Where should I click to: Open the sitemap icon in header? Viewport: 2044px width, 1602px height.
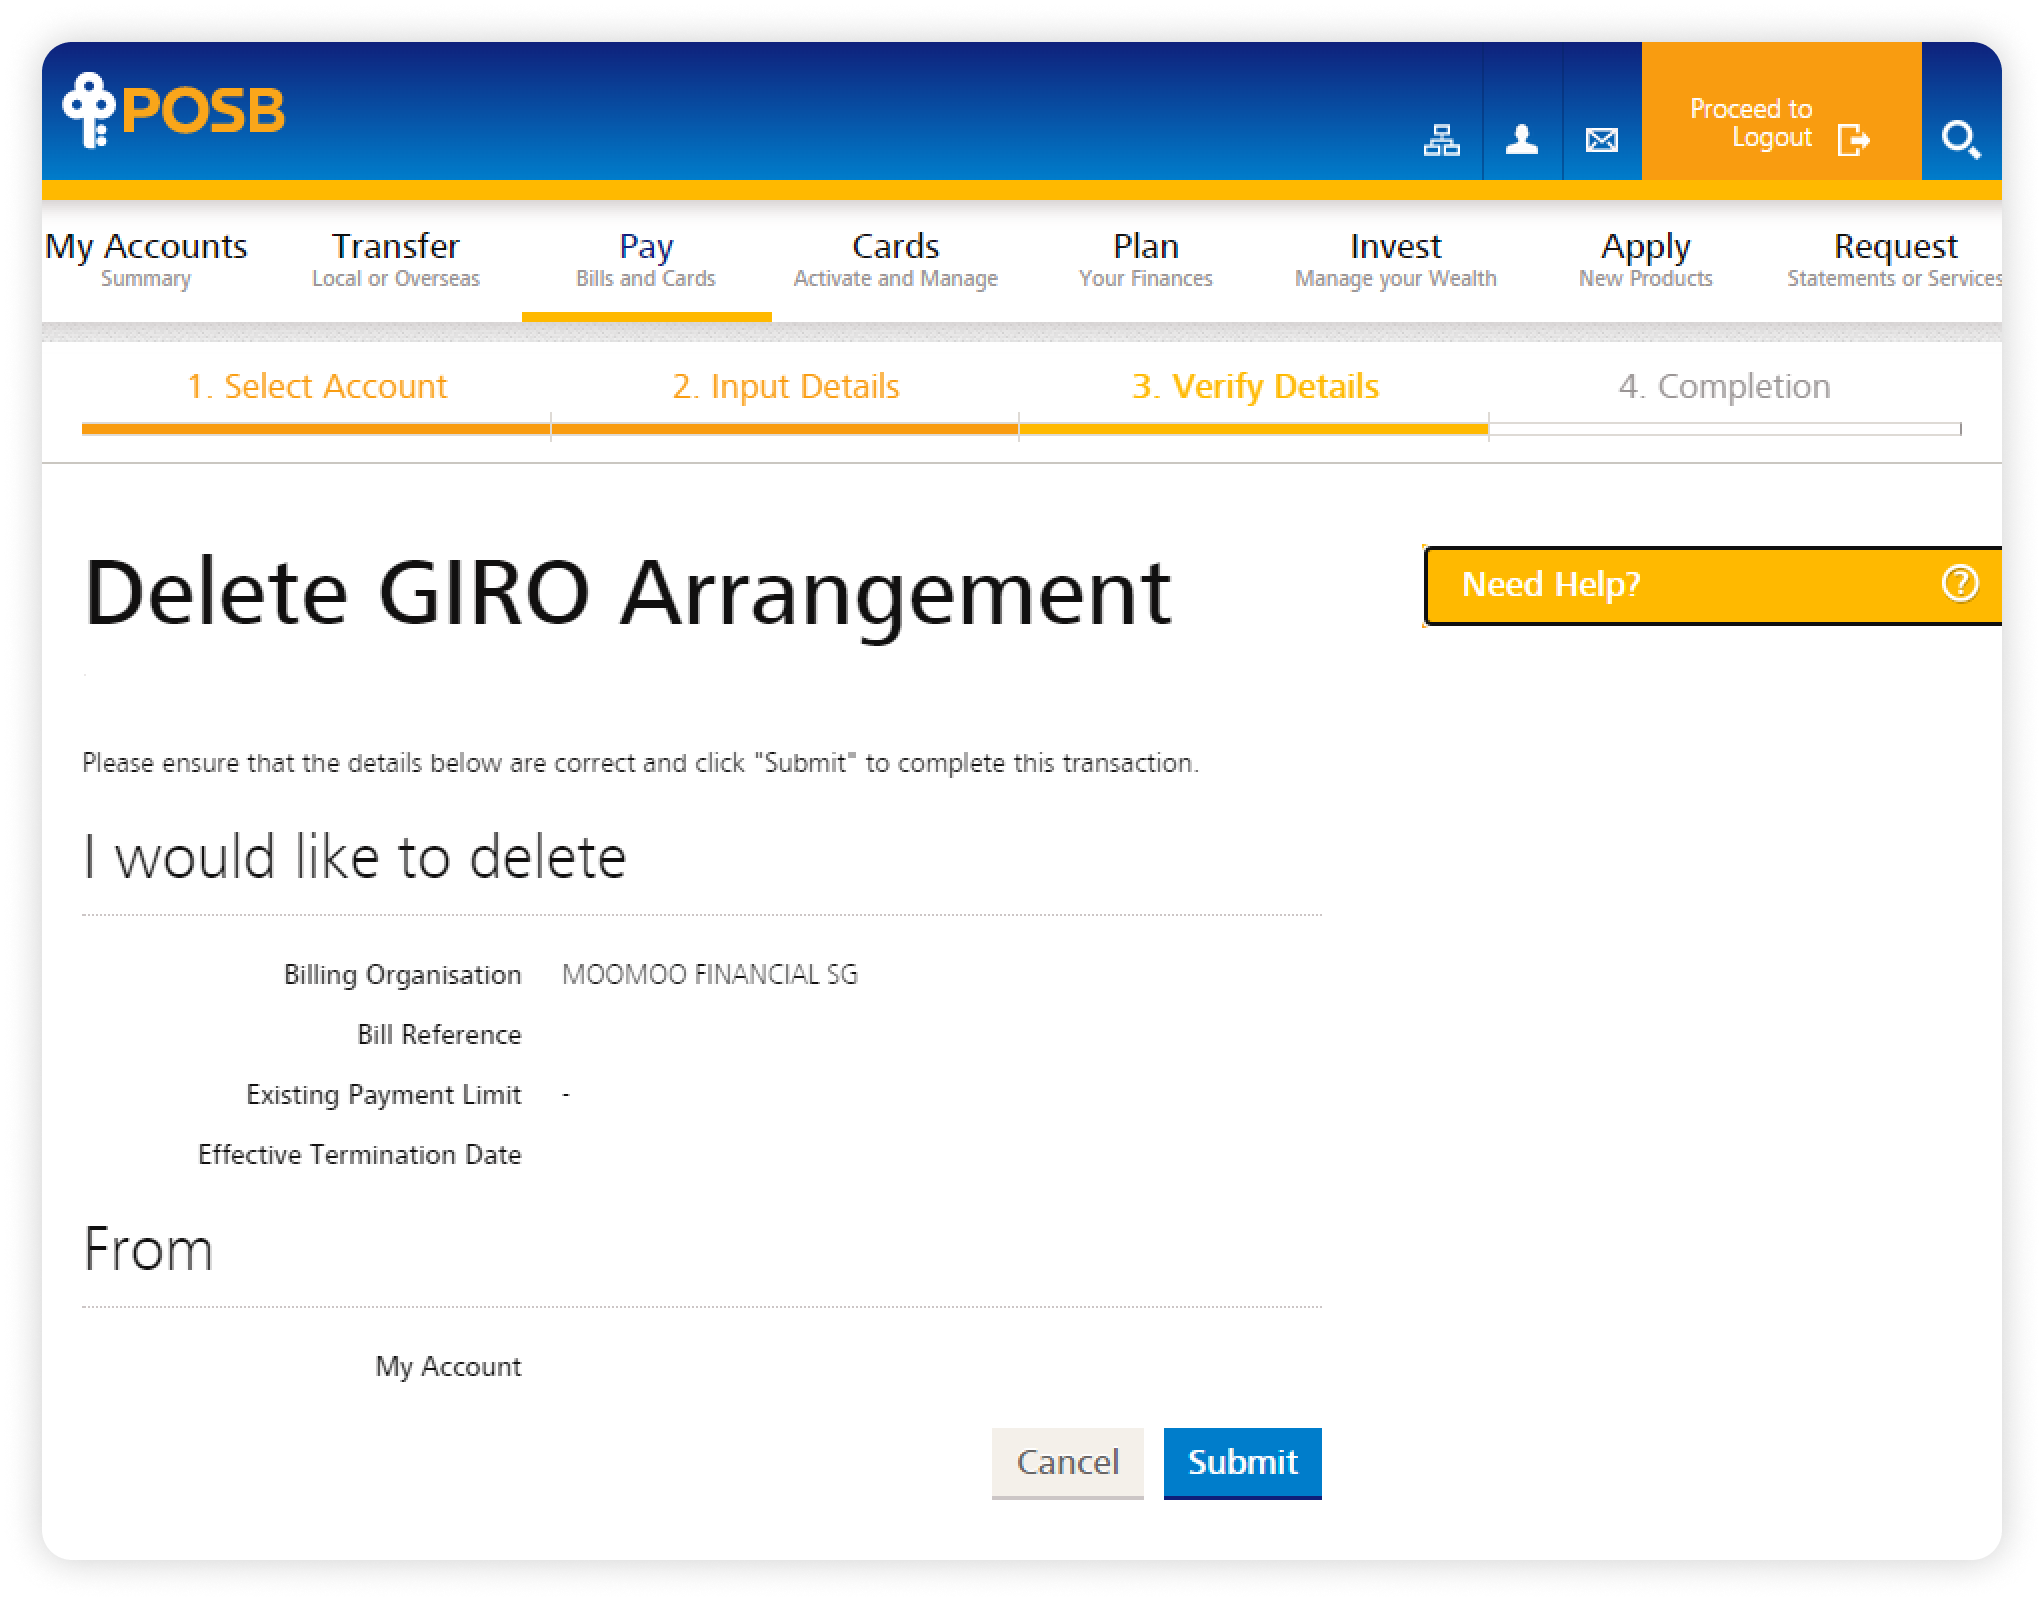tap(1441, 140)
